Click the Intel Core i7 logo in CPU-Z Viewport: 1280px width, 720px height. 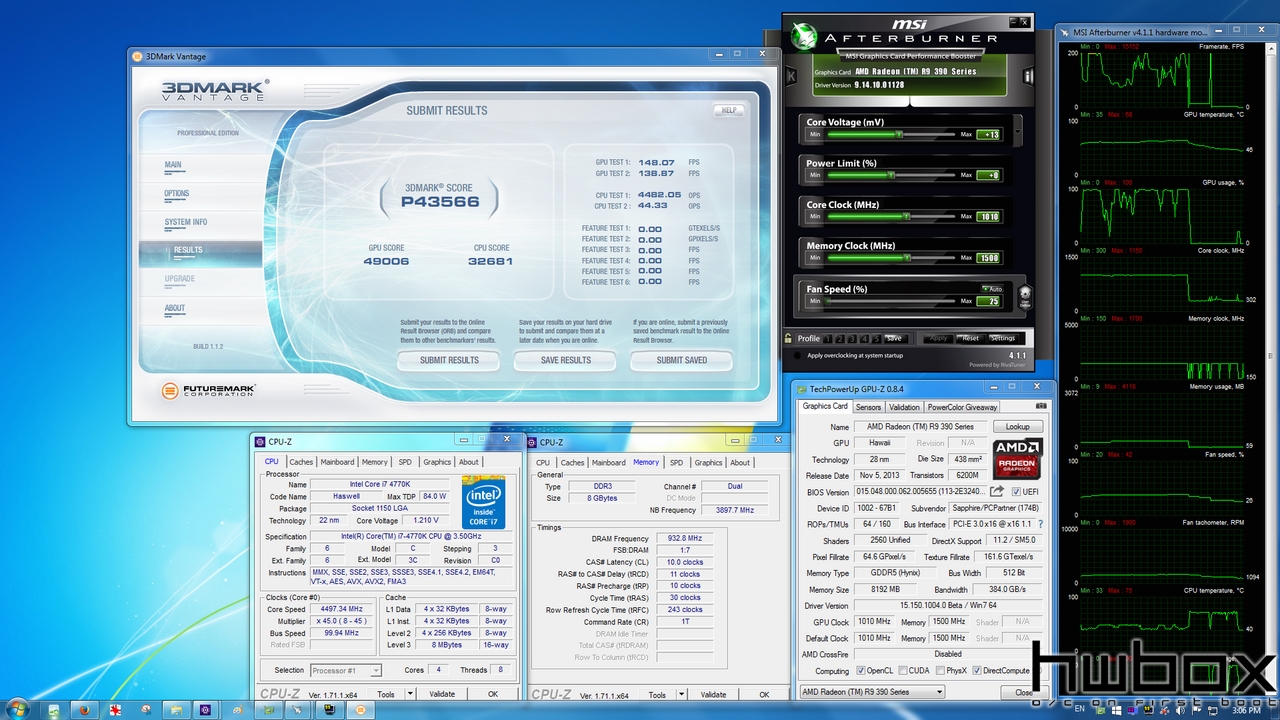tap(483, 502)
